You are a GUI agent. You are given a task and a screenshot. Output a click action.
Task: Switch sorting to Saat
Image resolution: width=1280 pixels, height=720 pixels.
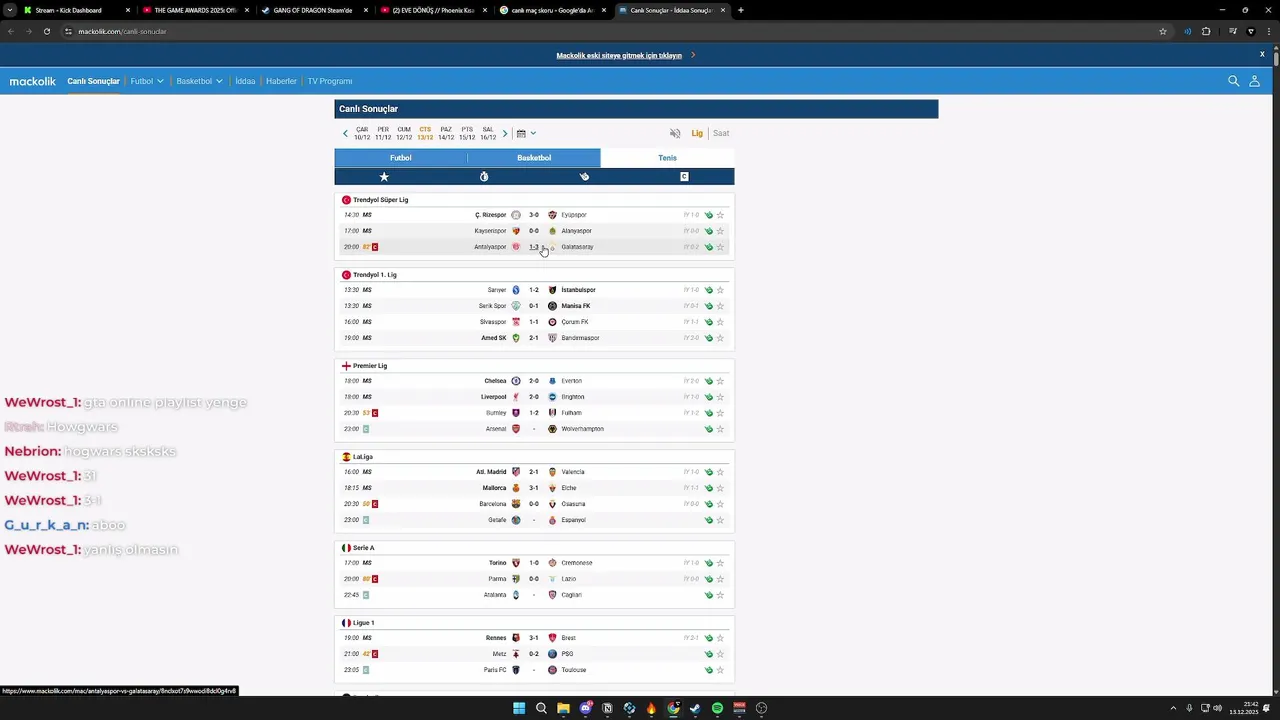point(721,133)
